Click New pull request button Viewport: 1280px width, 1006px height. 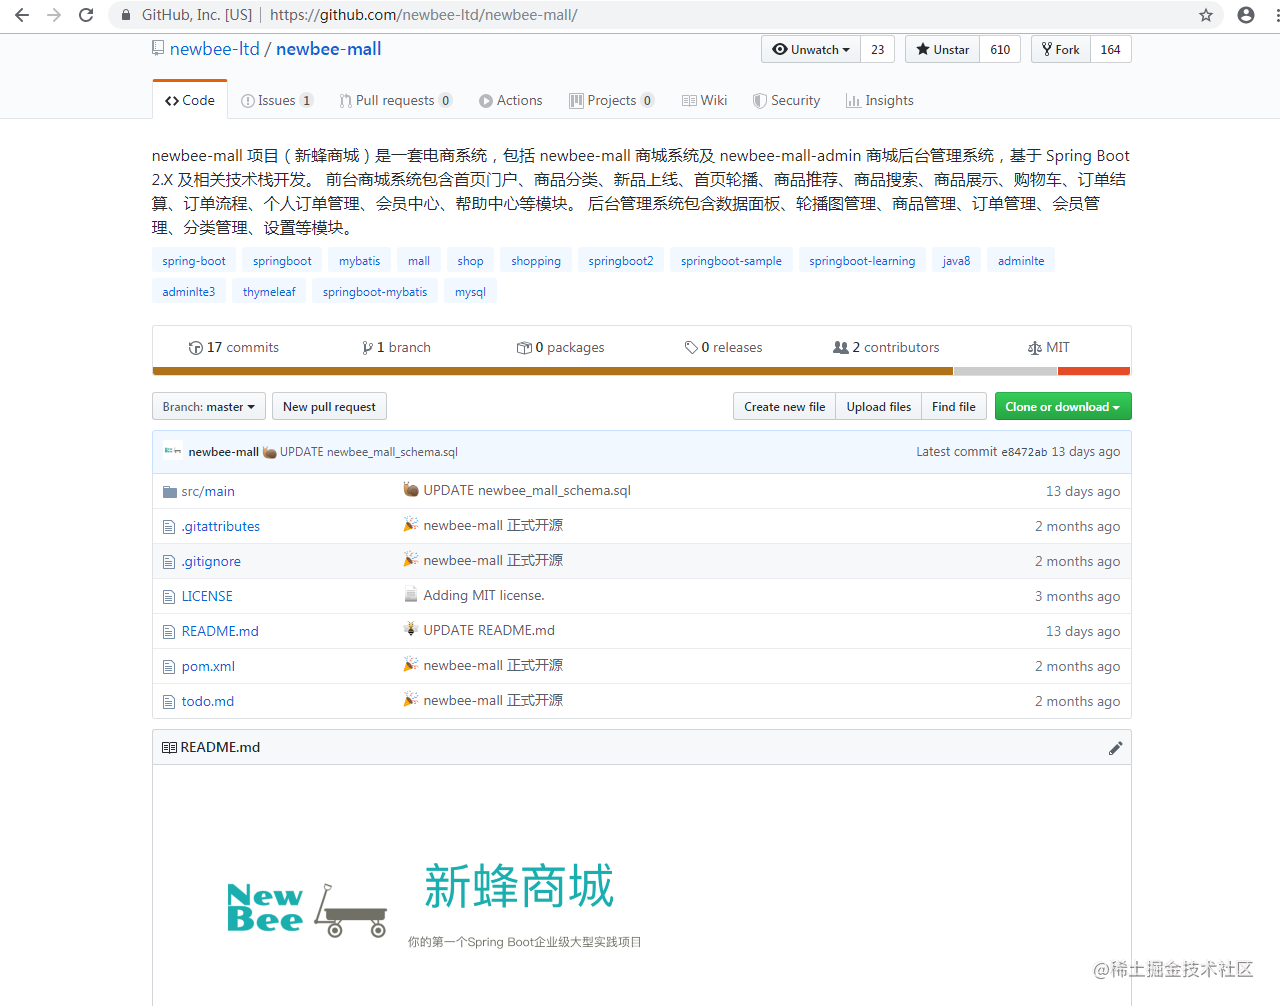click(329, 407)
